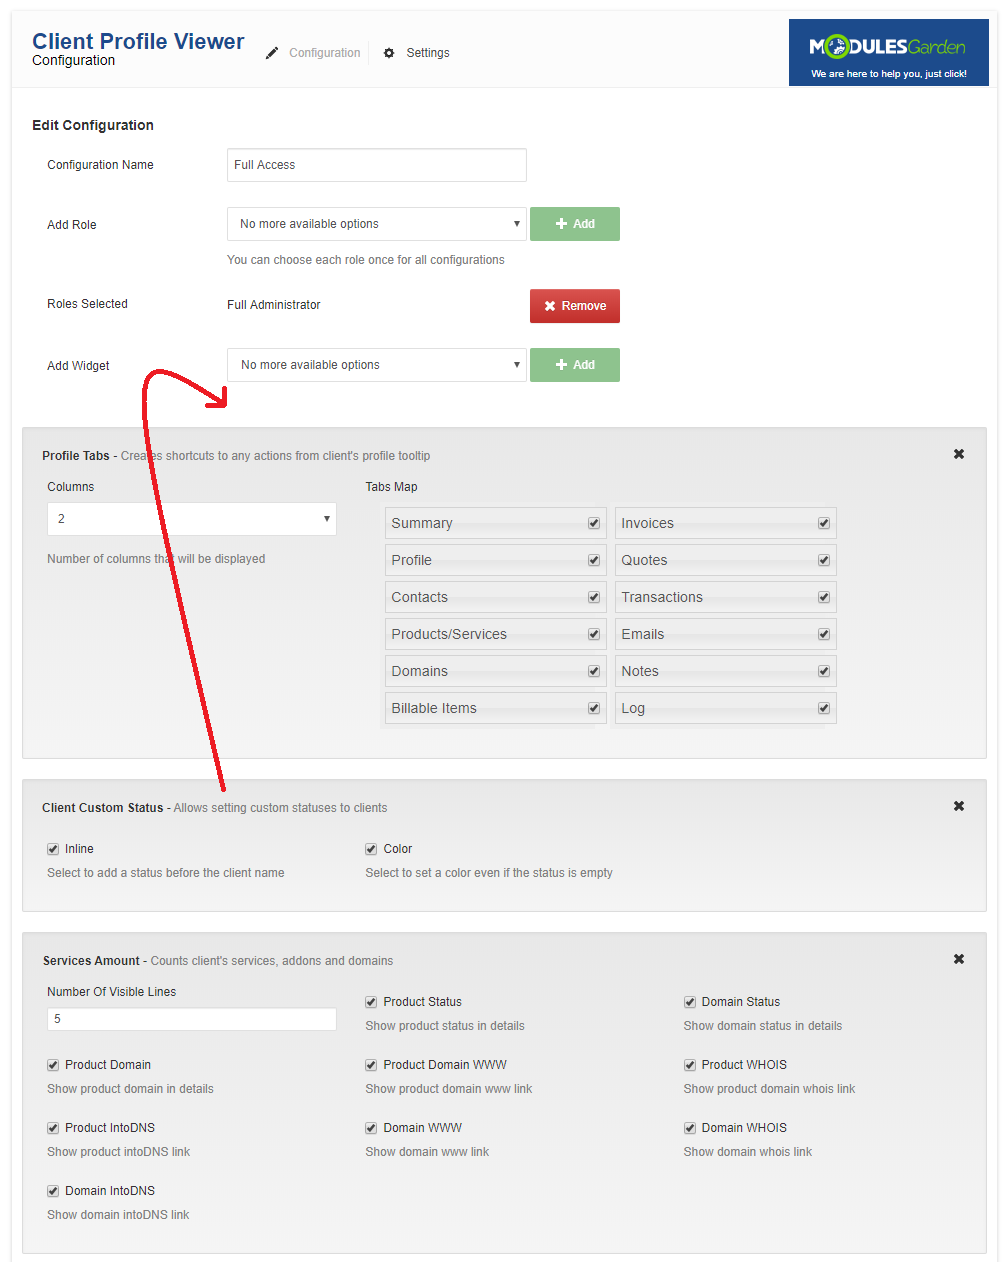The width and height of the screenshot is (1005, 1262).
Task: Toggle the Emails tab checkbox
Action: pos(824,634)
